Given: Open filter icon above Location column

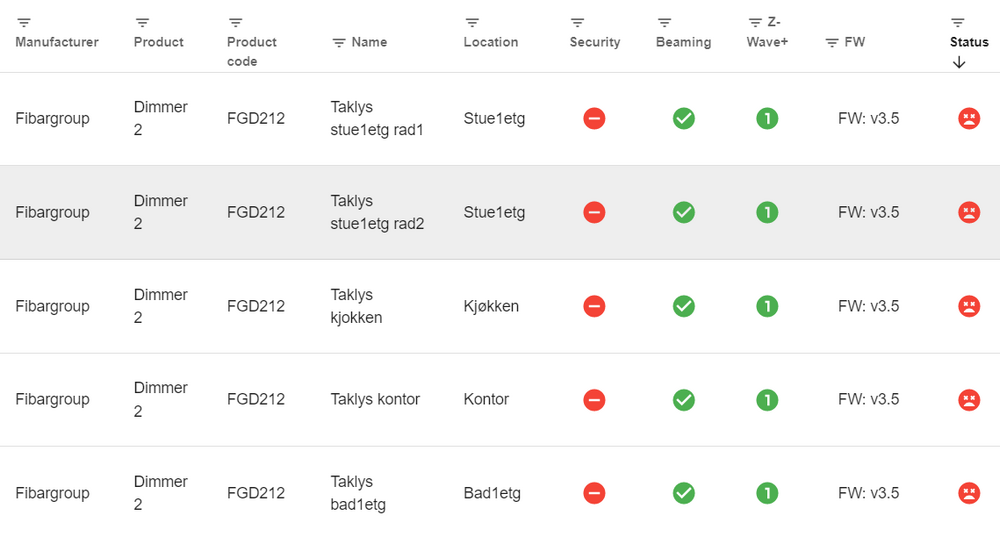Looking at the screenshot, I should [x=472, y=22].
